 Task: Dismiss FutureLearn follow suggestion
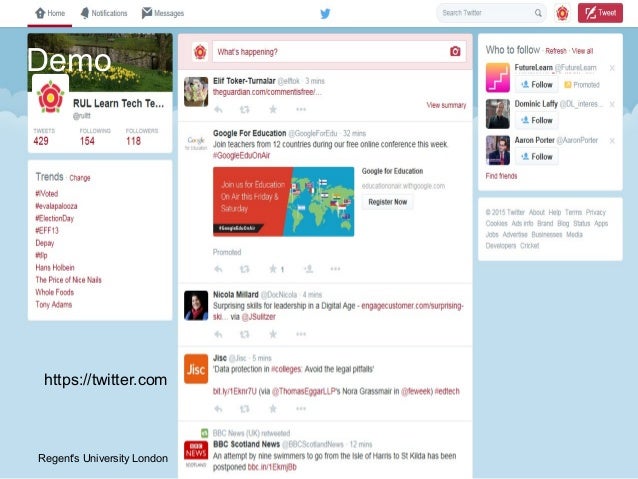[x=612, y=68]
